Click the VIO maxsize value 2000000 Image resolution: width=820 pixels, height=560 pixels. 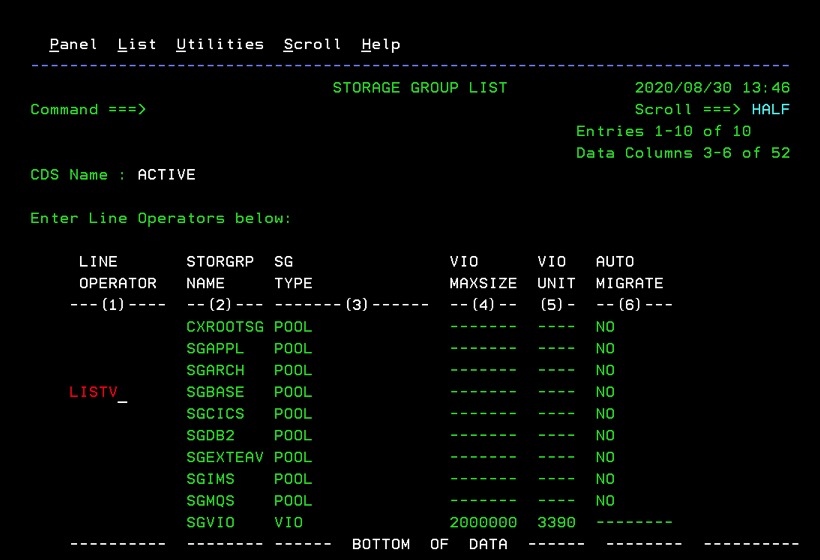[x=483, y=522]
